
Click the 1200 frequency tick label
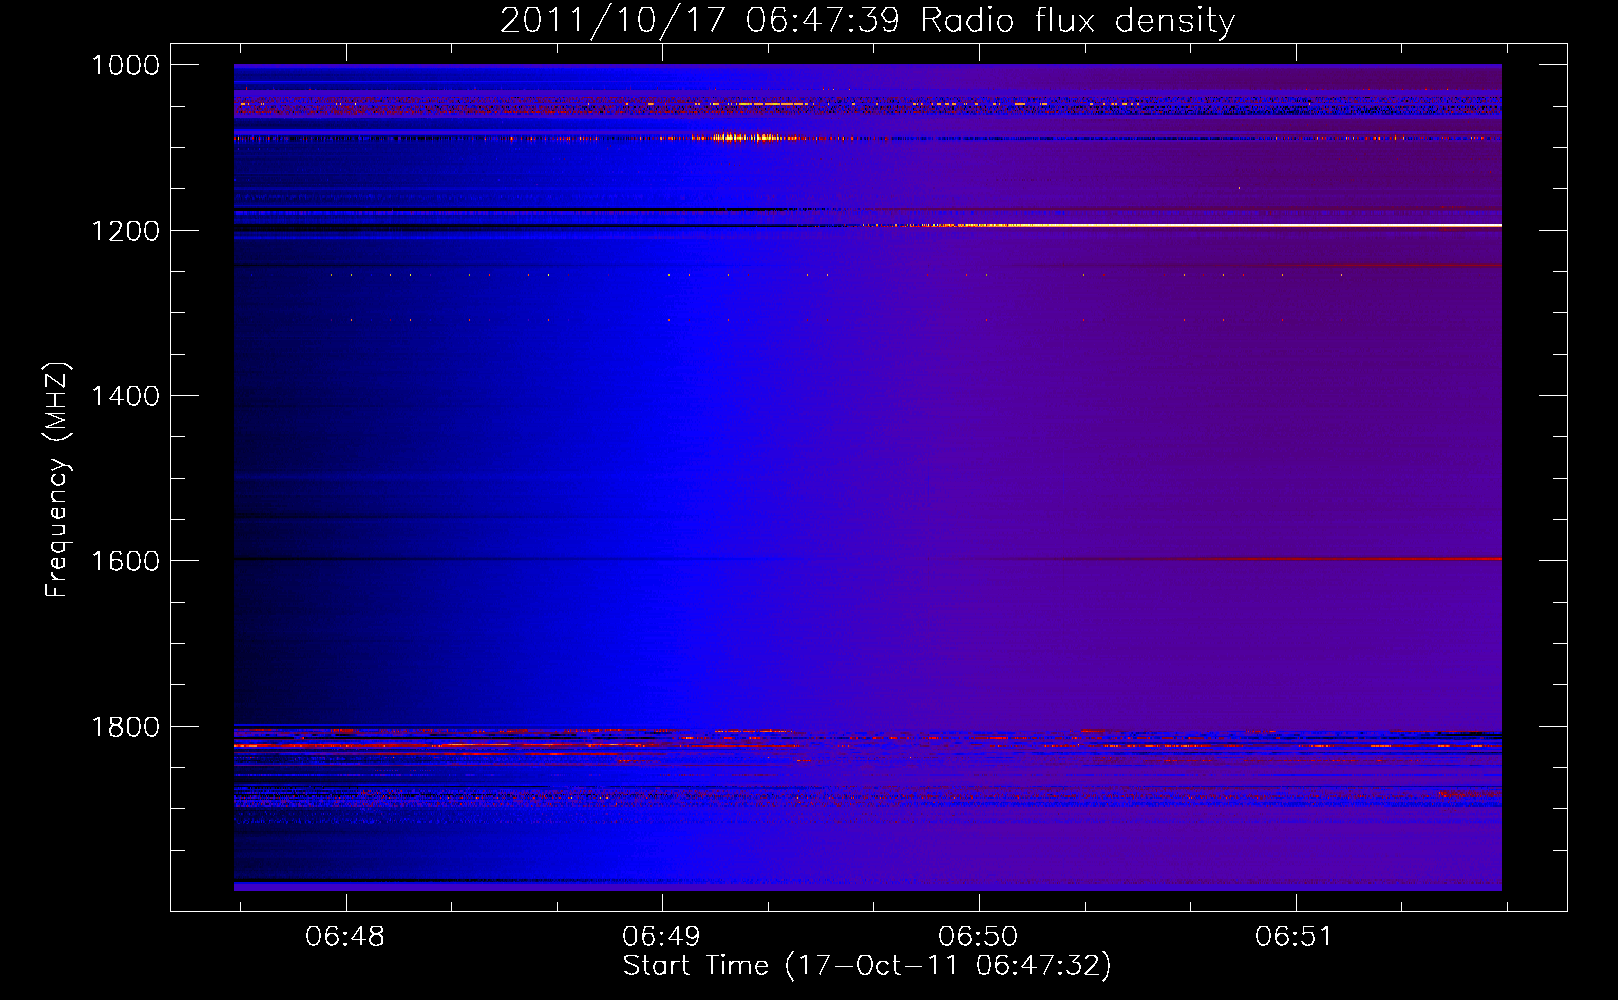(x=125, y=231)
